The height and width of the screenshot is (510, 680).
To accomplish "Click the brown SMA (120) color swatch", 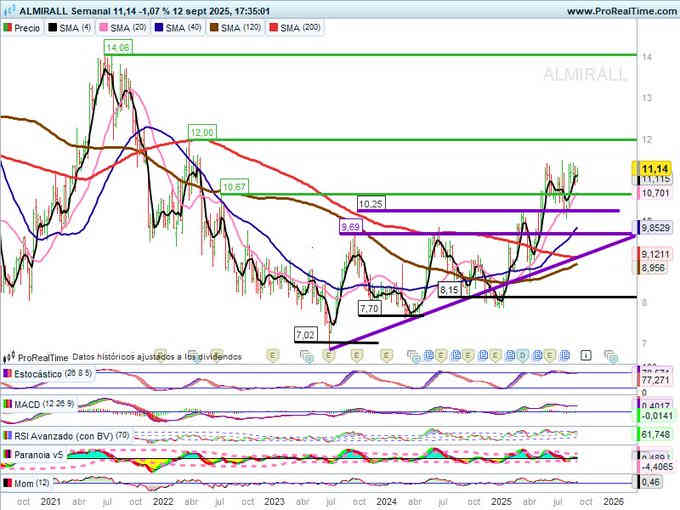I will click(214, 28).
